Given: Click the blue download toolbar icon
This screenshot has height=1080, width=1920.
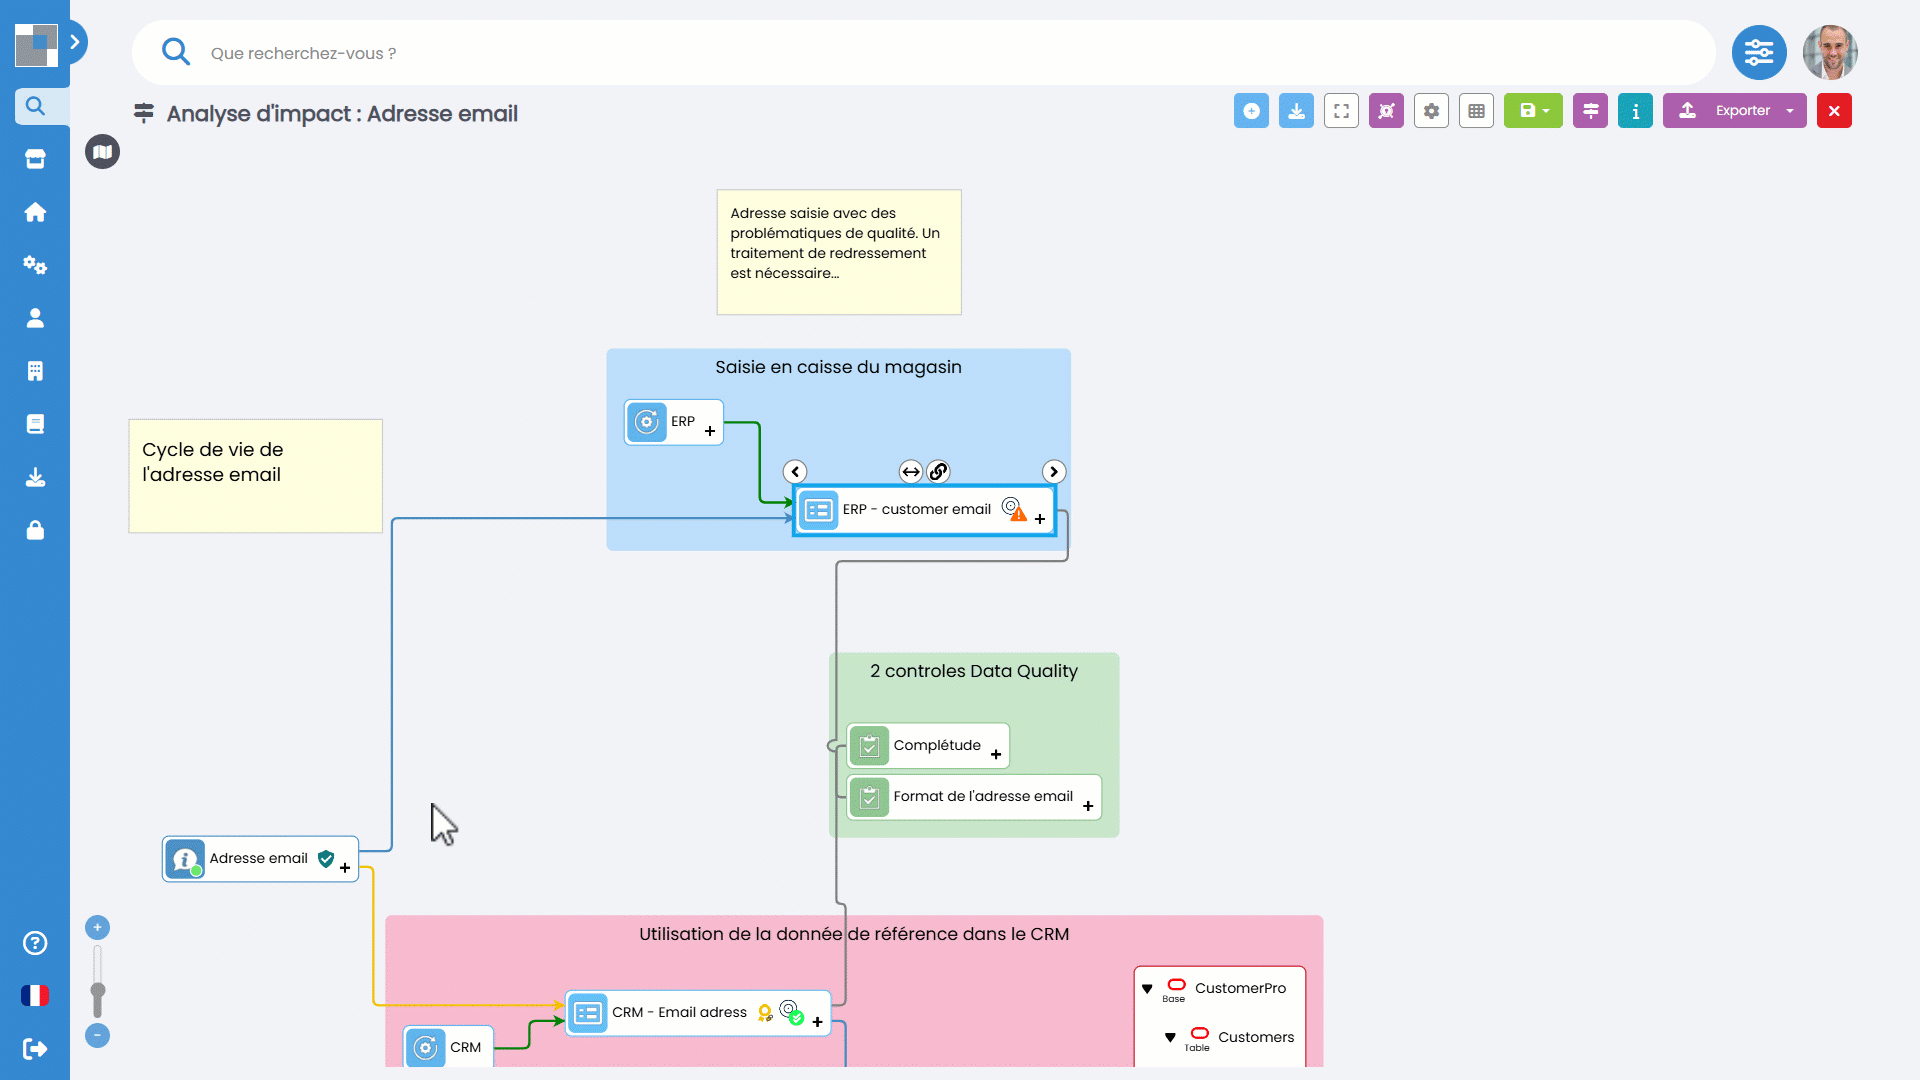Looking at the screenshot, I should point(1296,111).
